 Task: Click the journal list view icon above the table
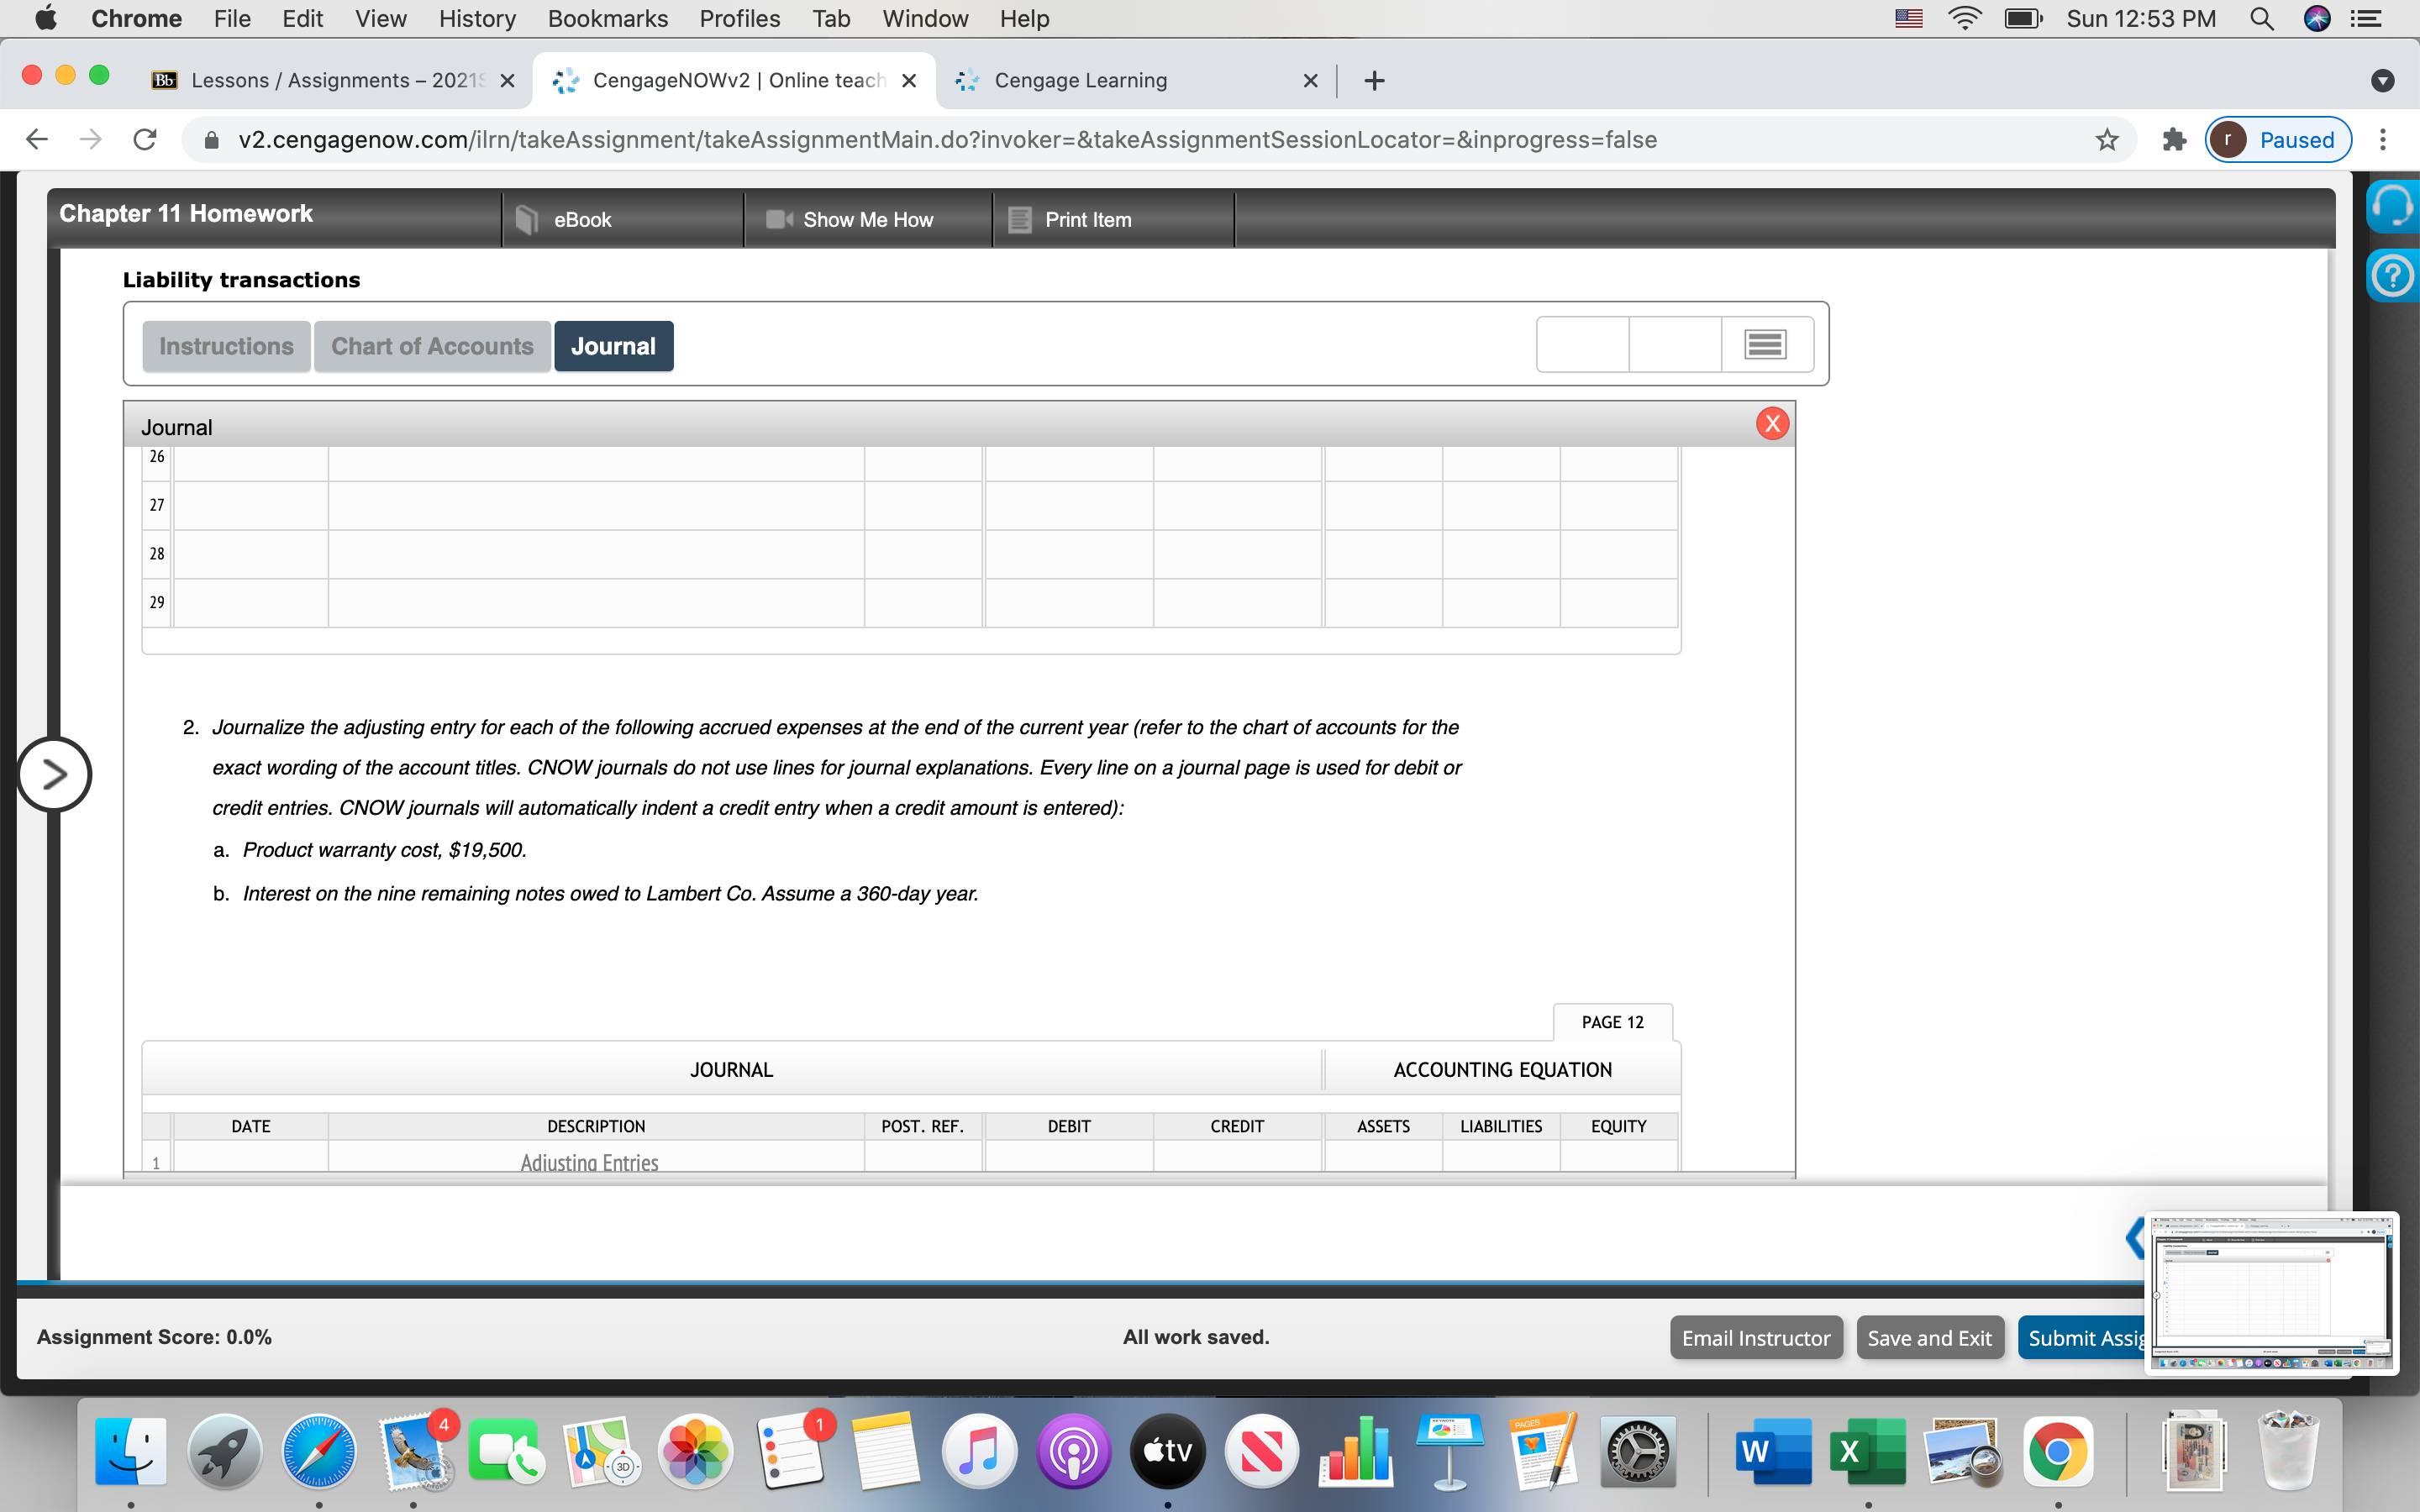[1766, 344]
